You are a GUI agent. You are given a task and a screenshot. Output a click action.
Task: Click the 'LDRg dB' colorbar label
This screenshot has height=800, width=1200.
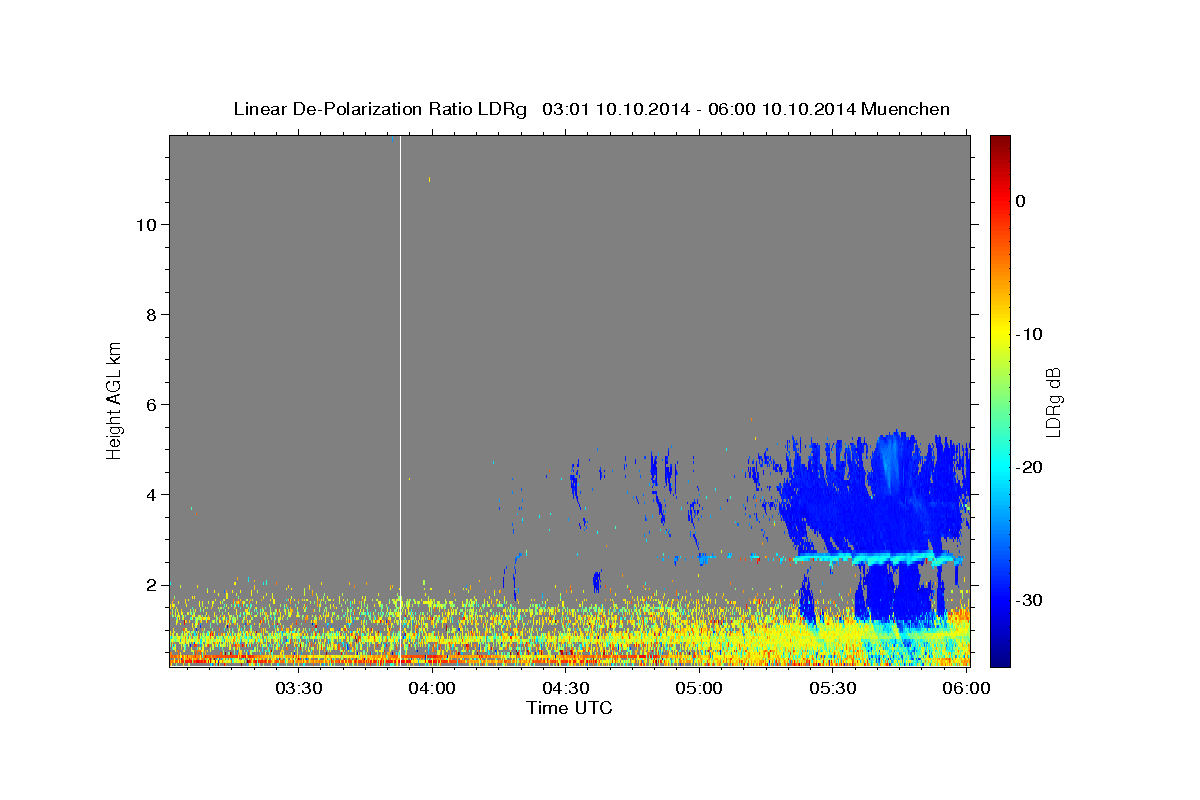coord(1053,401)
